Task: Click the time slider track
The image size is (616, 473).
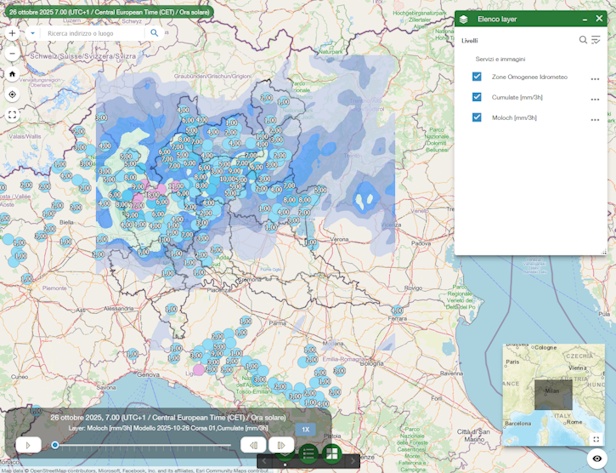Action: coord(140,445)
